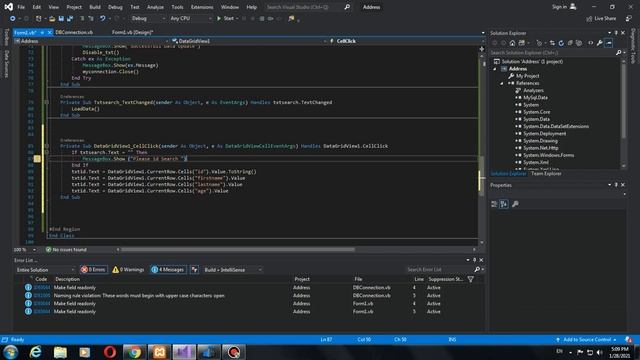Click the Save toolbar icon
The height and width of the screenshot is (360, 640).
coord(61,19)
